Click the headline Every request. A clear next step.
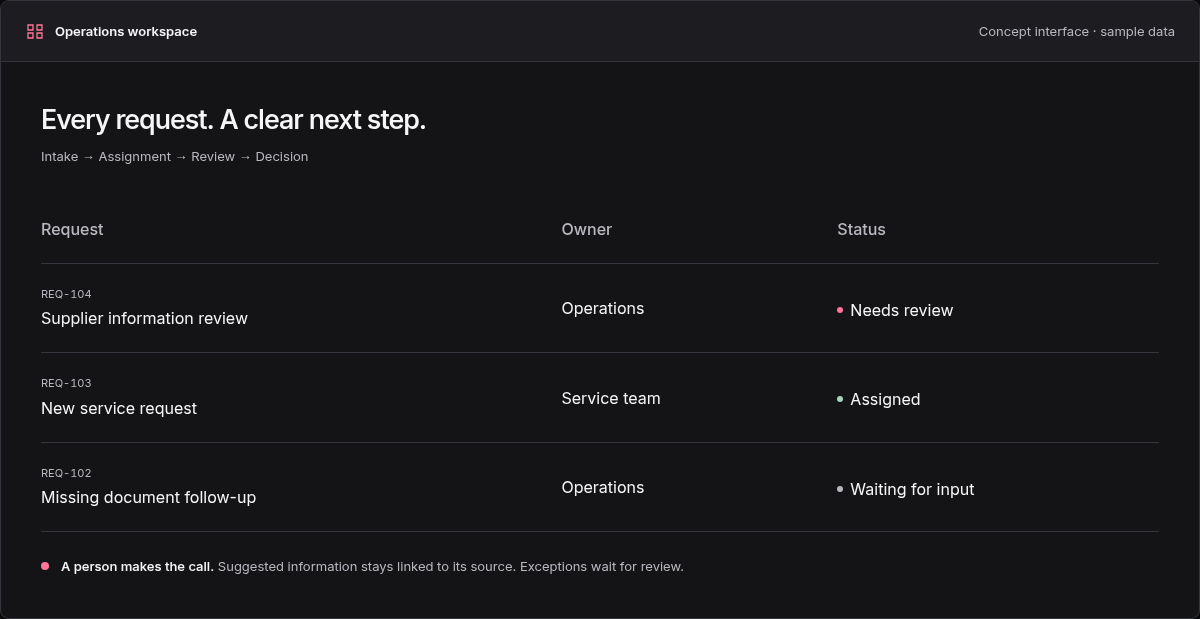 click(233, 120)
